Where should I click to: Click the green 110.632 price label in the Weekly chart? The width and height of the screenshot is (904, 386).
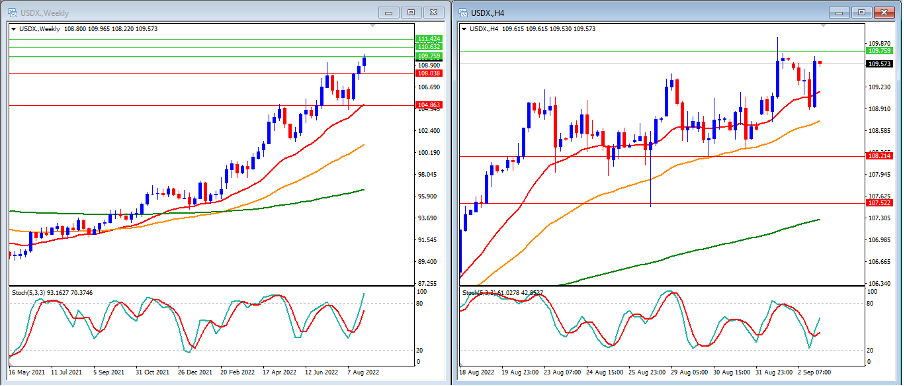pyautogui.click(x=428, y=47)
